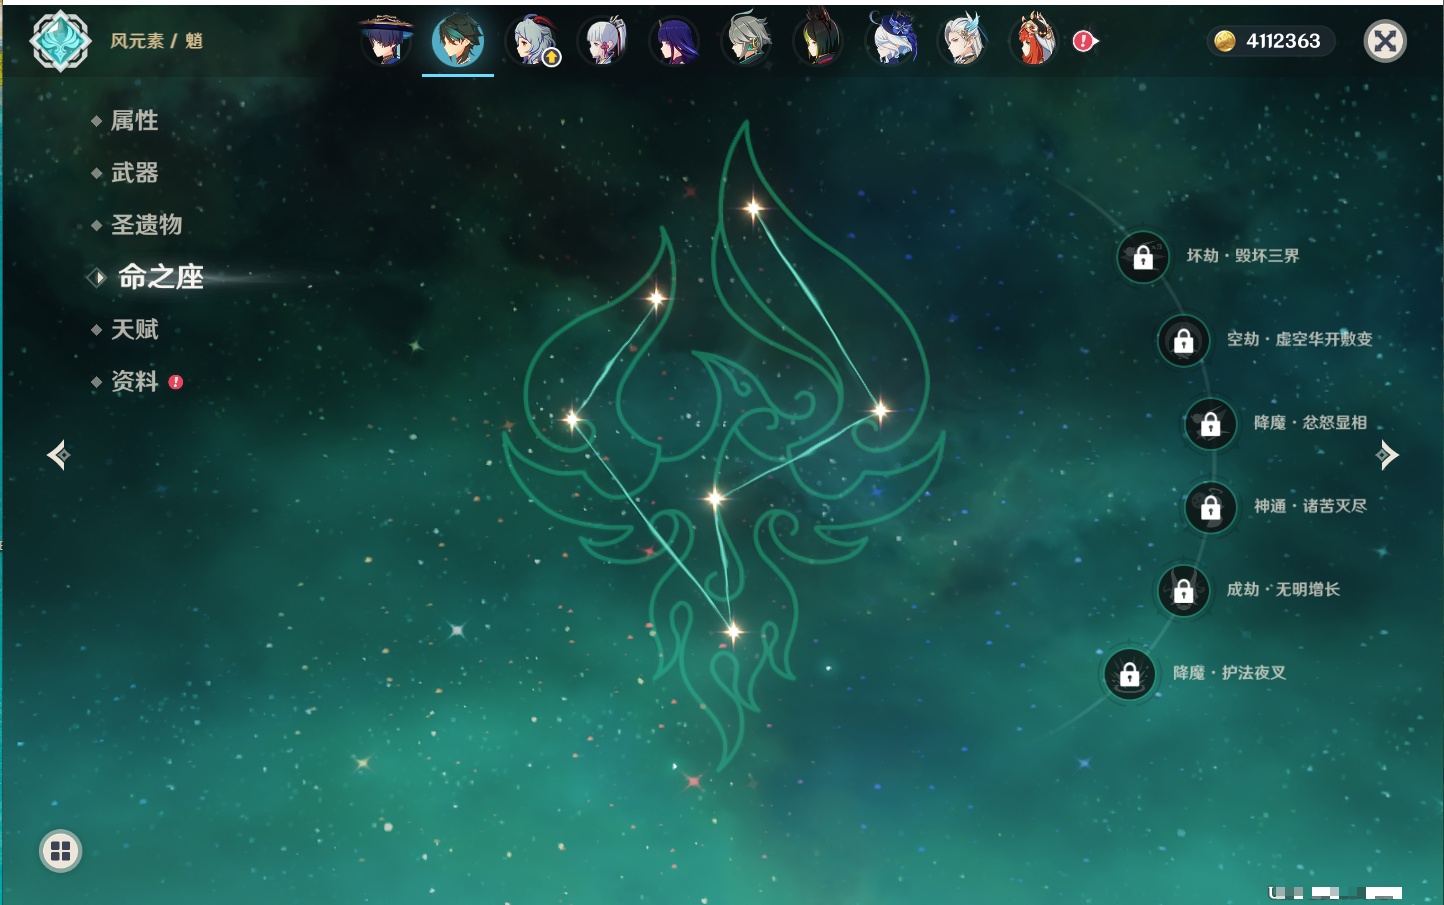Click the Anemo element emblem icon
The width and height of the screenshot is (1444, 905).
60,41
